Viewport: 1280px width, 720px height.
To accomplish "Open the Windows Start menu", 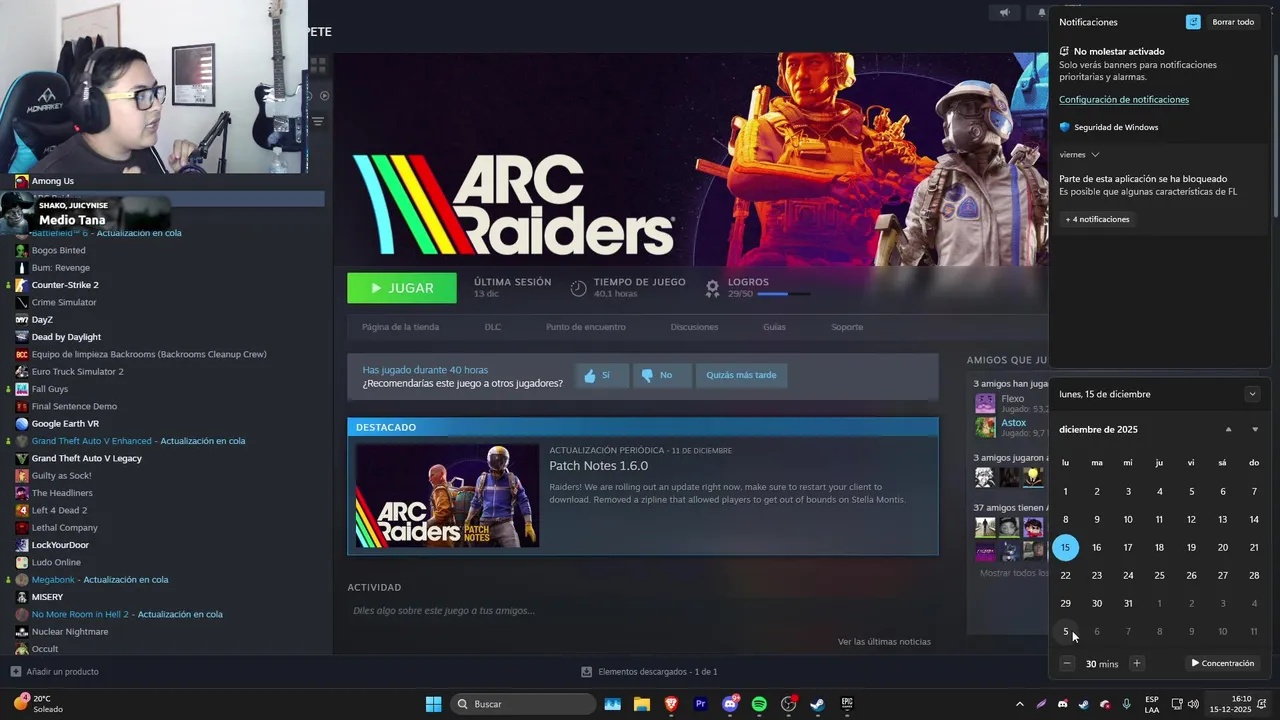I will click(x=434, y=704).
